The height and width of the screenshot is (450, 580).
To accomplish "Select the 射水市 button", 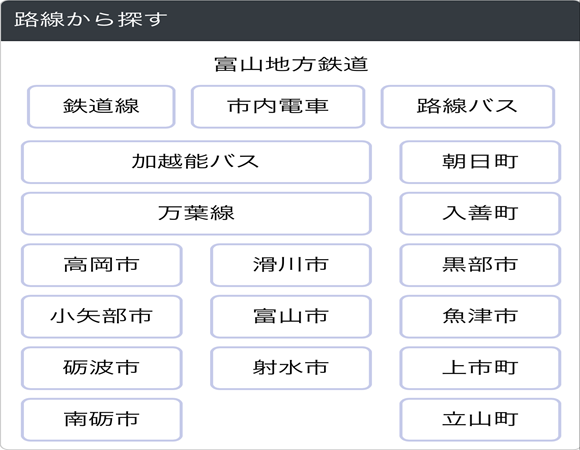I will tap(291, 368).
